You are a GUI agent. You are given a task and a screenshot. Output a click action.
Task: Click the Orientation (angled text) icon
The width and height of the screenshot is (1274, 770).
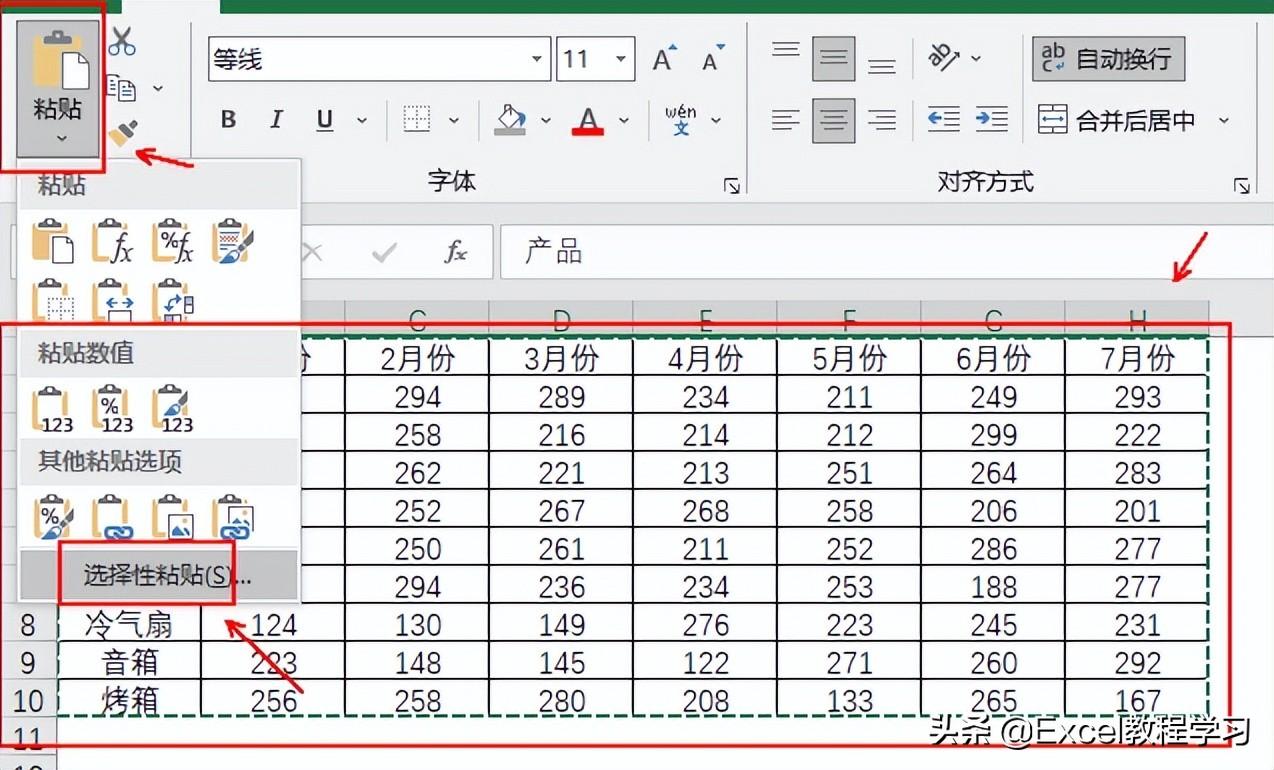click(x=943, y=58)
